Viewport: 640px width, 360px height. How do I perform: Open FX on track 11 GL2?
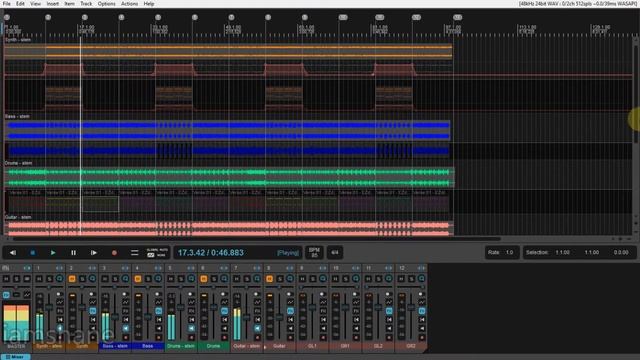pos(389,311)
